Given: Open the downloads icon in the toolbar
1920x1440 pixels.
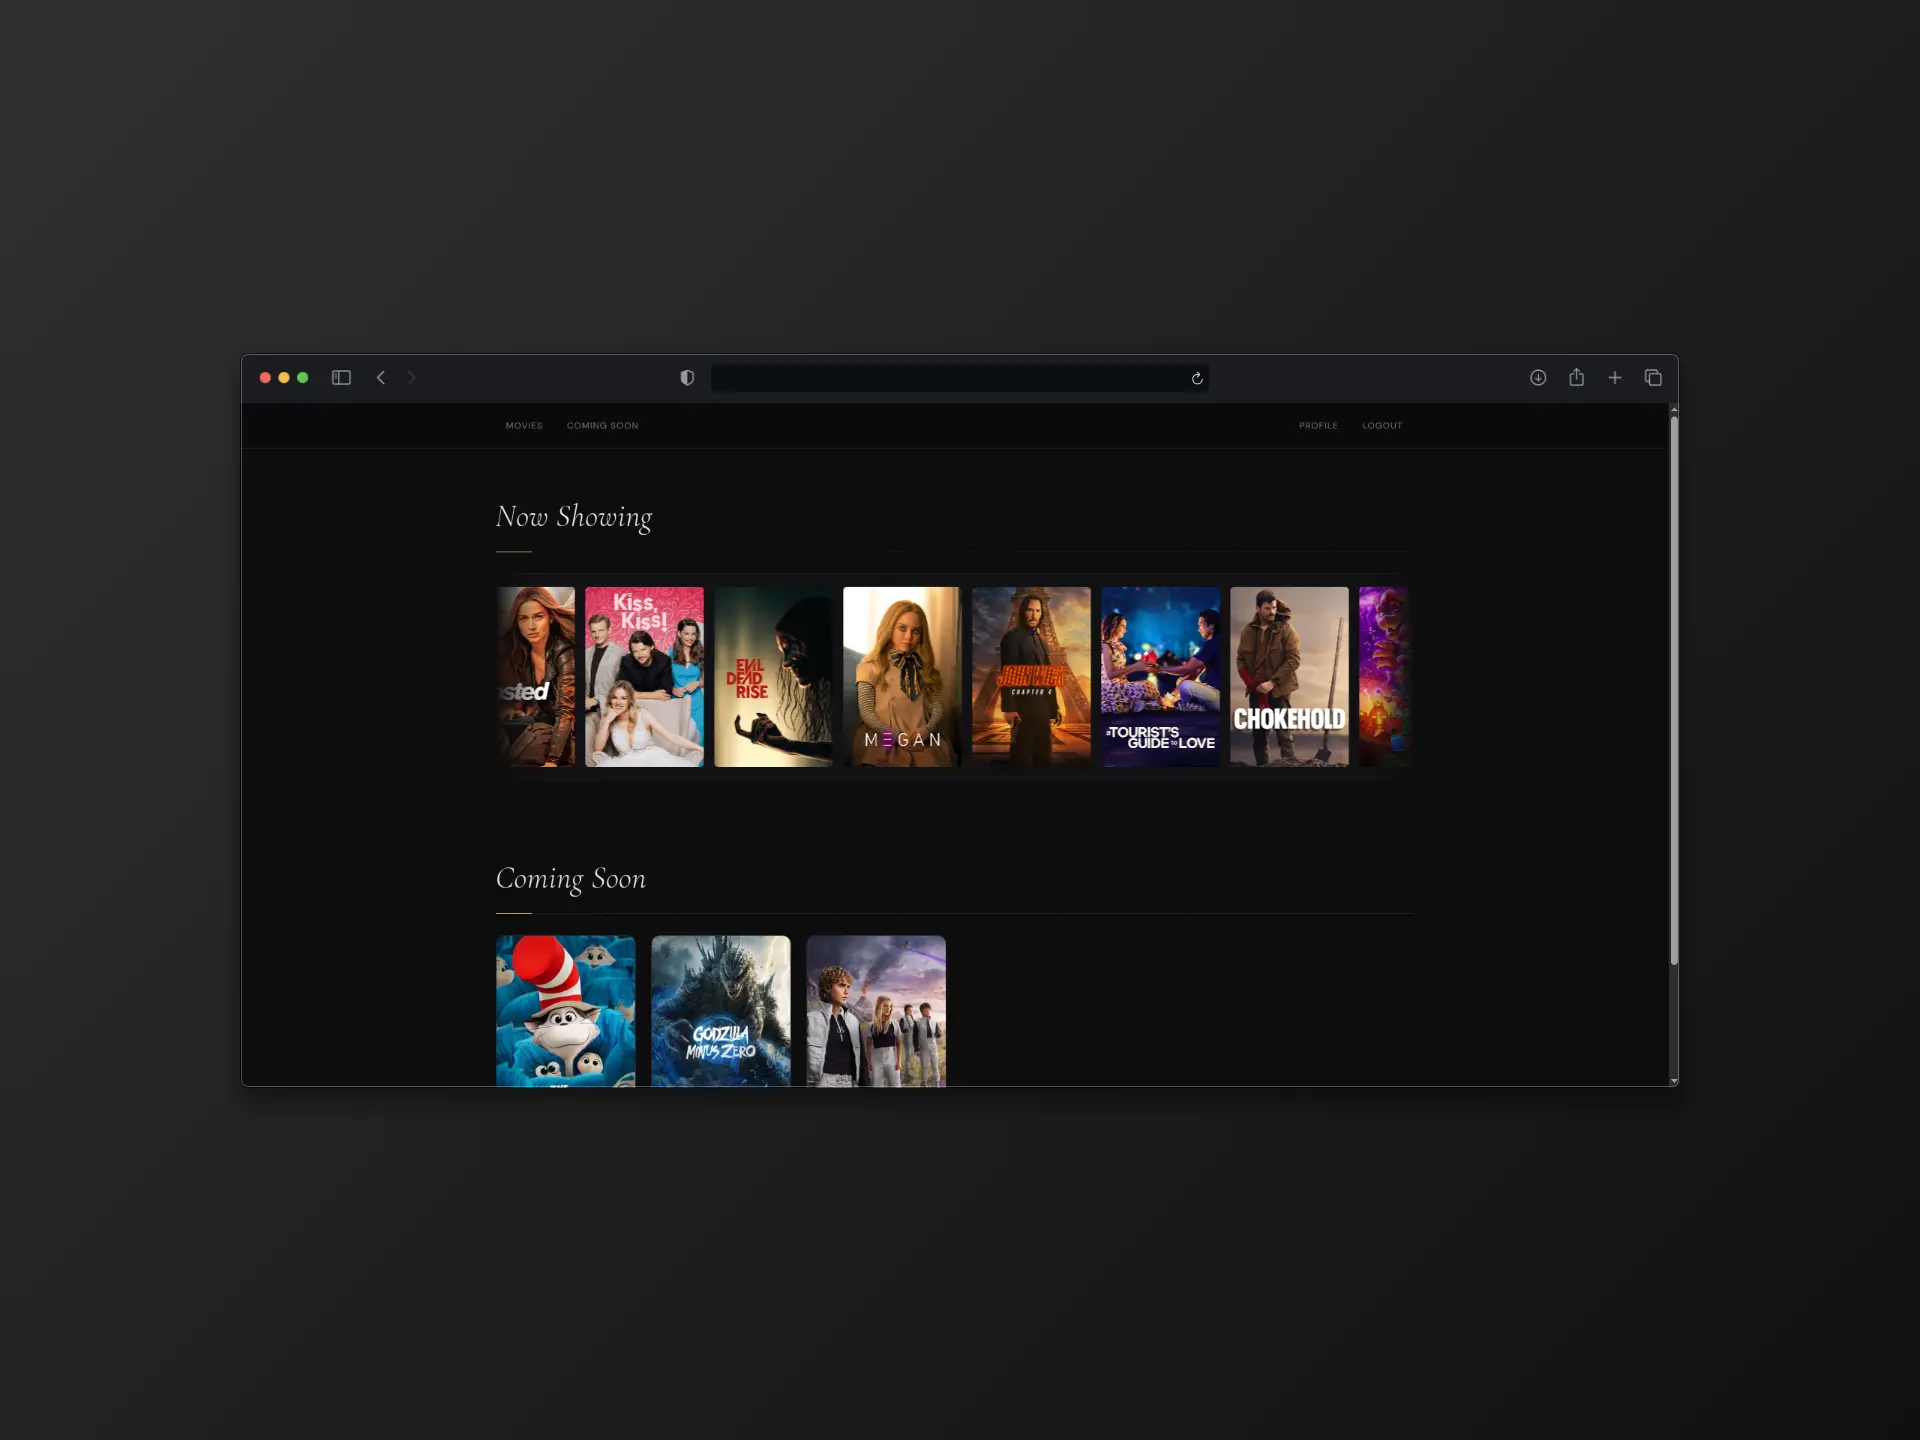Looking at the screenshot, I should click(x=1538, y=378).
